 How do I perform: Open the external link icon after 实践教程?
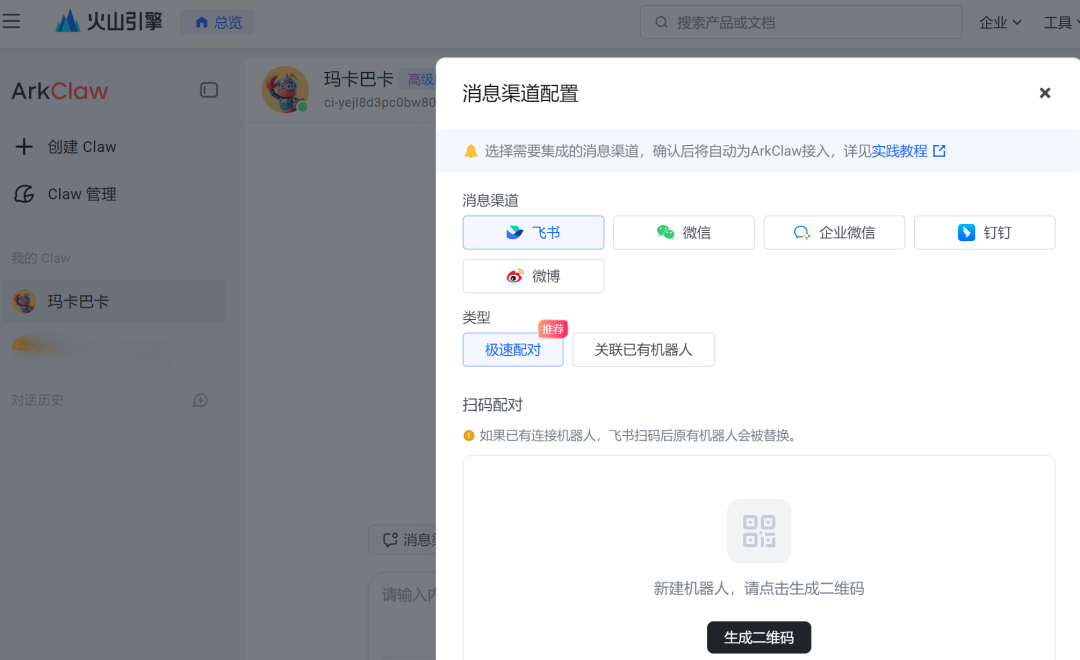coord(939,151)
